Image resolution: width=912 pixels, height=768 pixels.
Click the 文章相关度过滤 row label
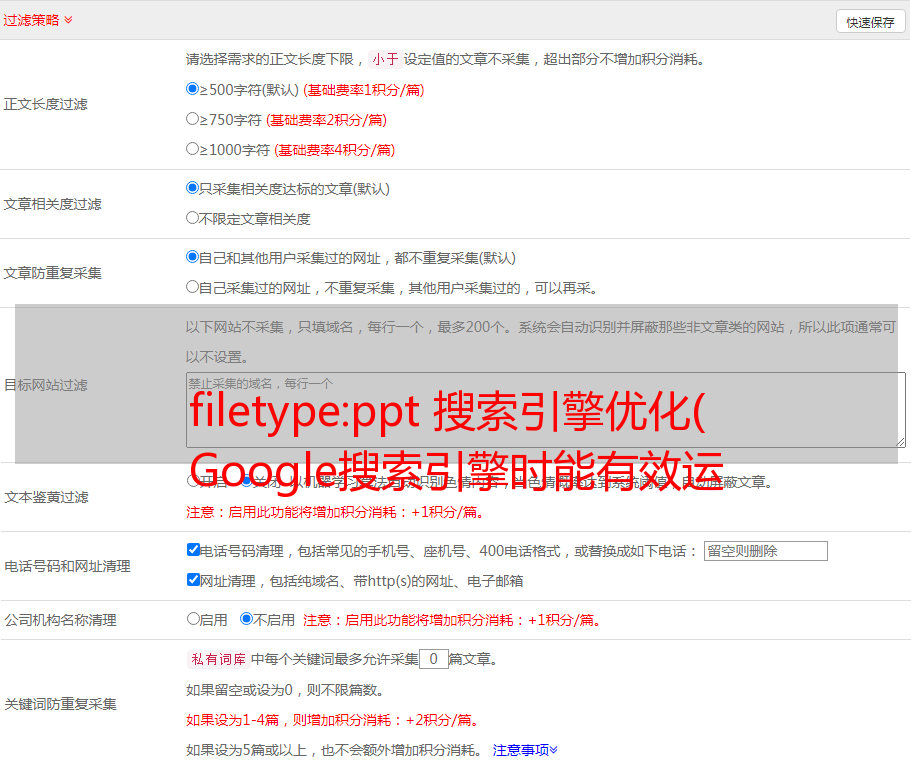click(x=52, y=204)
